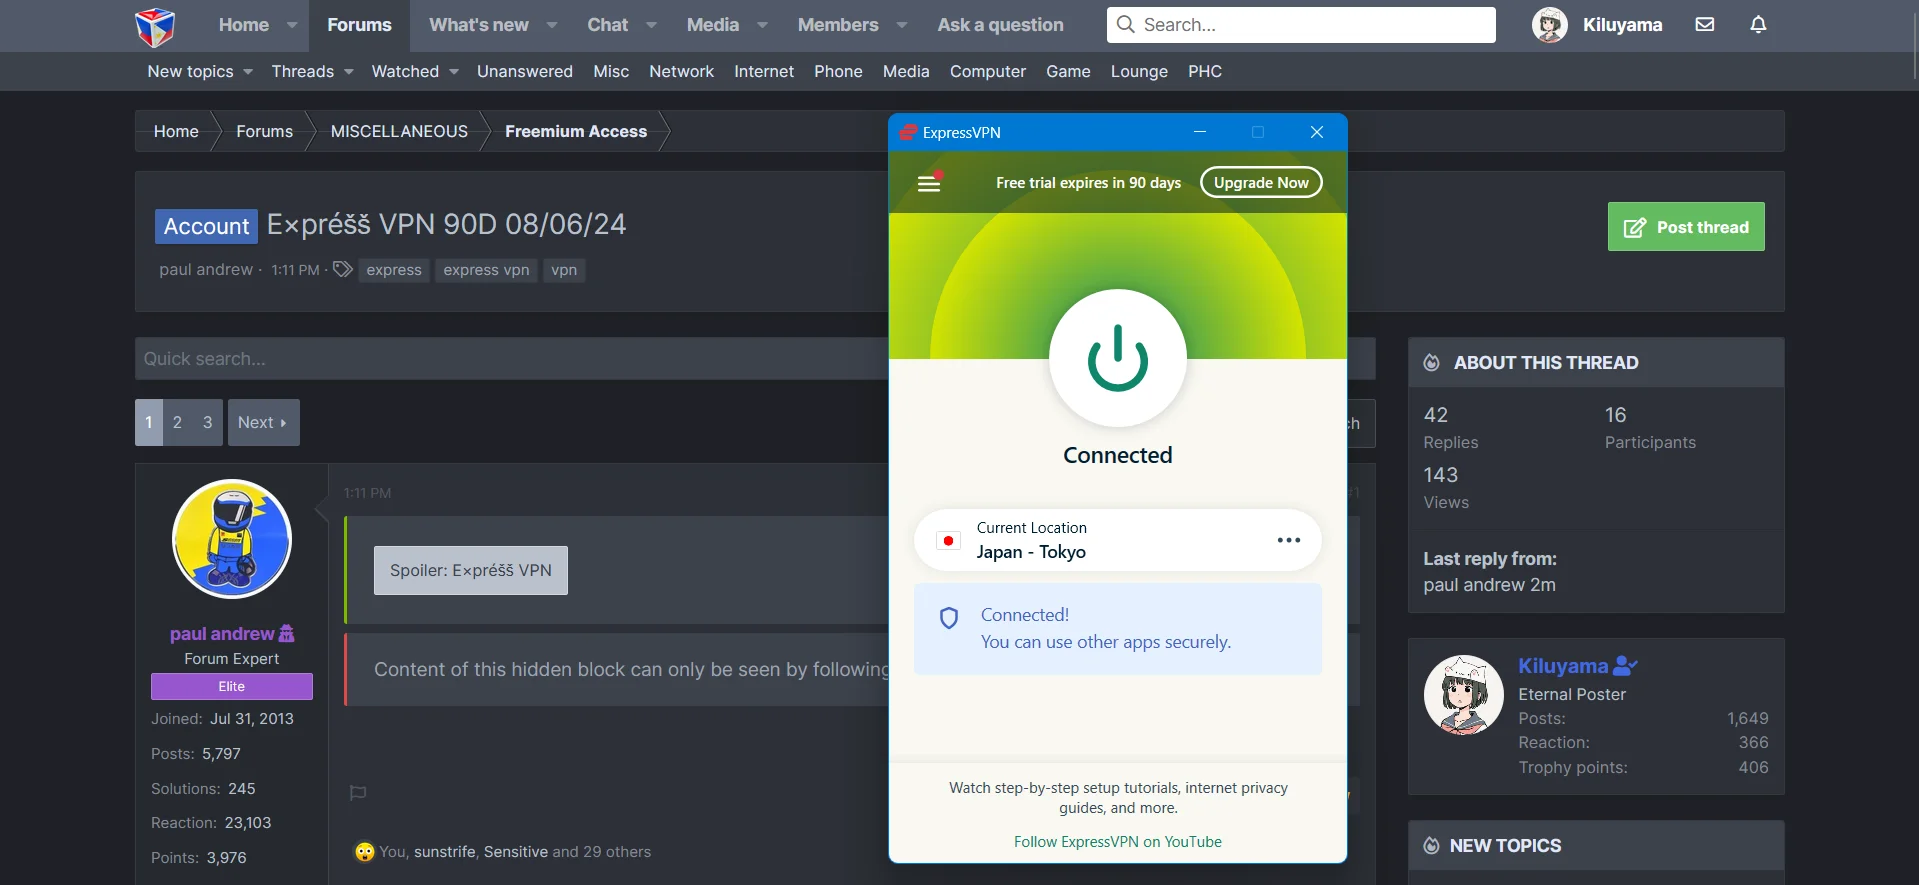Click Kiluyama name in sidebar
This screenshot has width=1919, height=885.
(x=1563, y=666)
